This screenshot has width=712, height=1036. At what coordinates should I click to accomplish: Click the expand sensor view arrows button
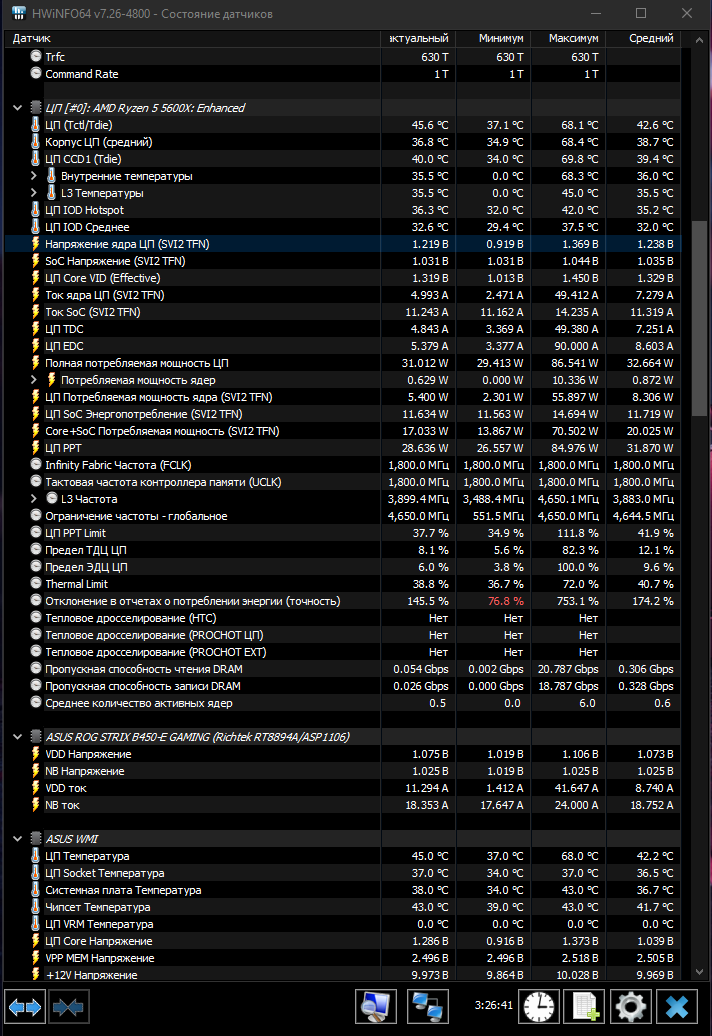24,1007
